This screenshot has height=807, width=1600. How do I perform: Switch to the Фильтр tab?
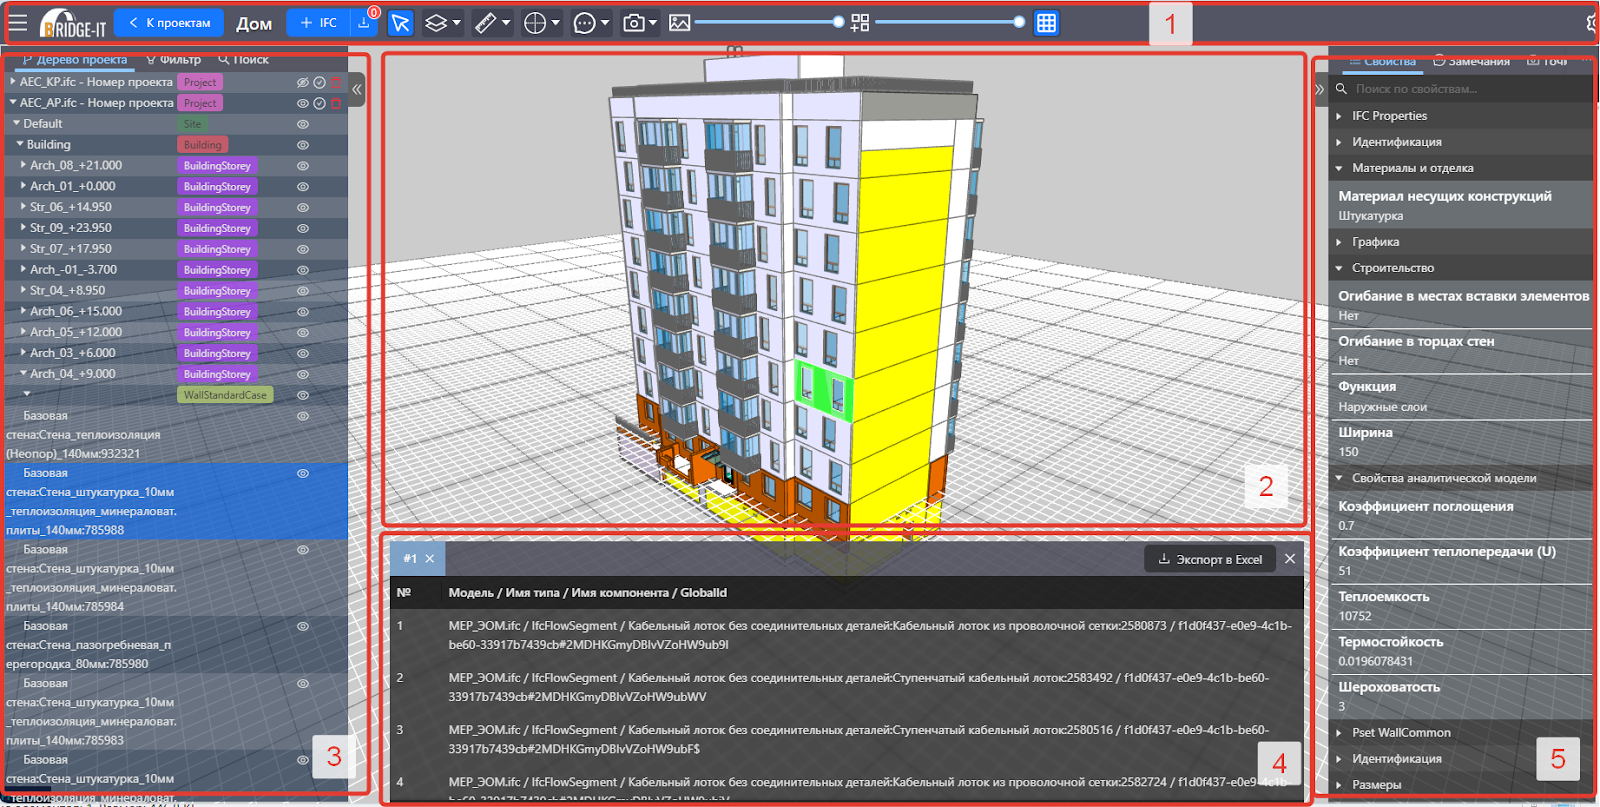(173, 60)
